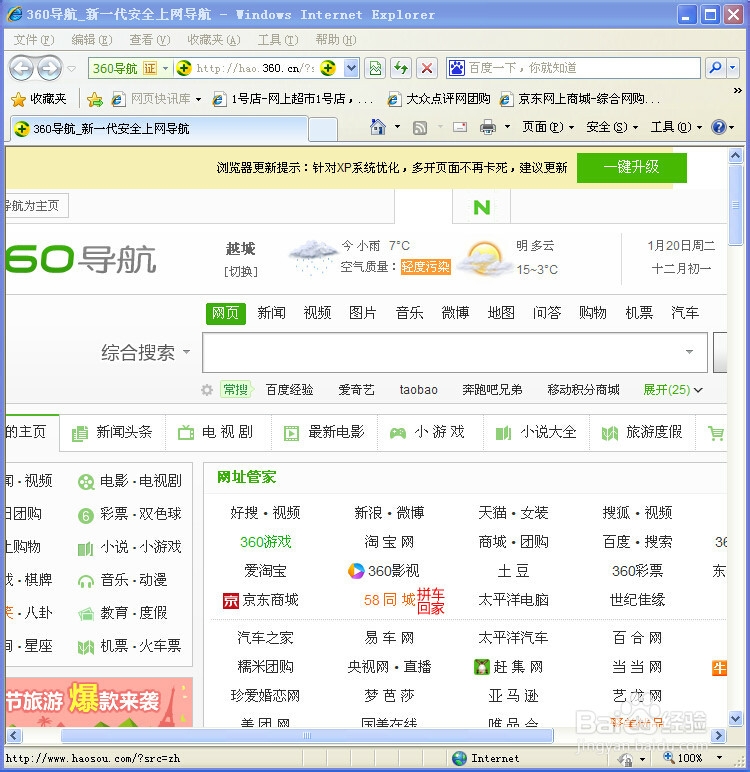Open dropdown arrow inside main search box
Screen dimensions: 750x772
pyautogui.click(x=689, y=352)
